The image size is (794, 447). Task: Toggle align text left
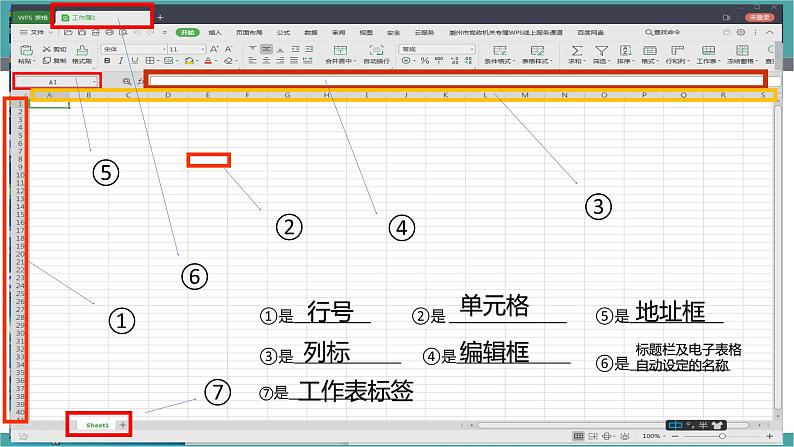pos(252,60)
